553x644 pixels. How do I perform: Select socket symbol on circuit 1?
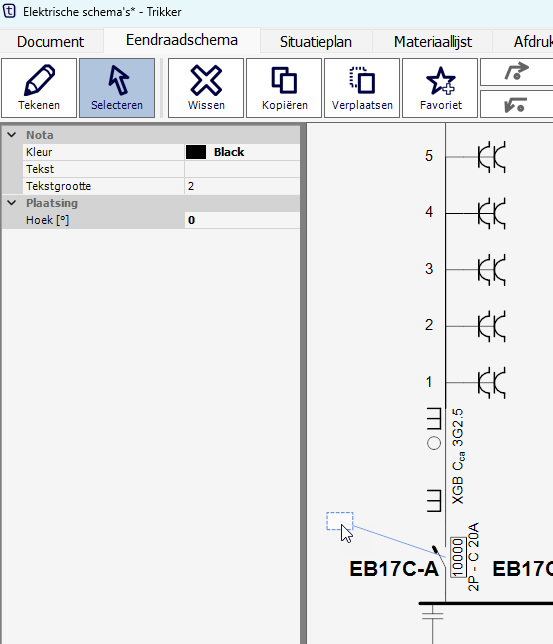(x=491, y=383)
